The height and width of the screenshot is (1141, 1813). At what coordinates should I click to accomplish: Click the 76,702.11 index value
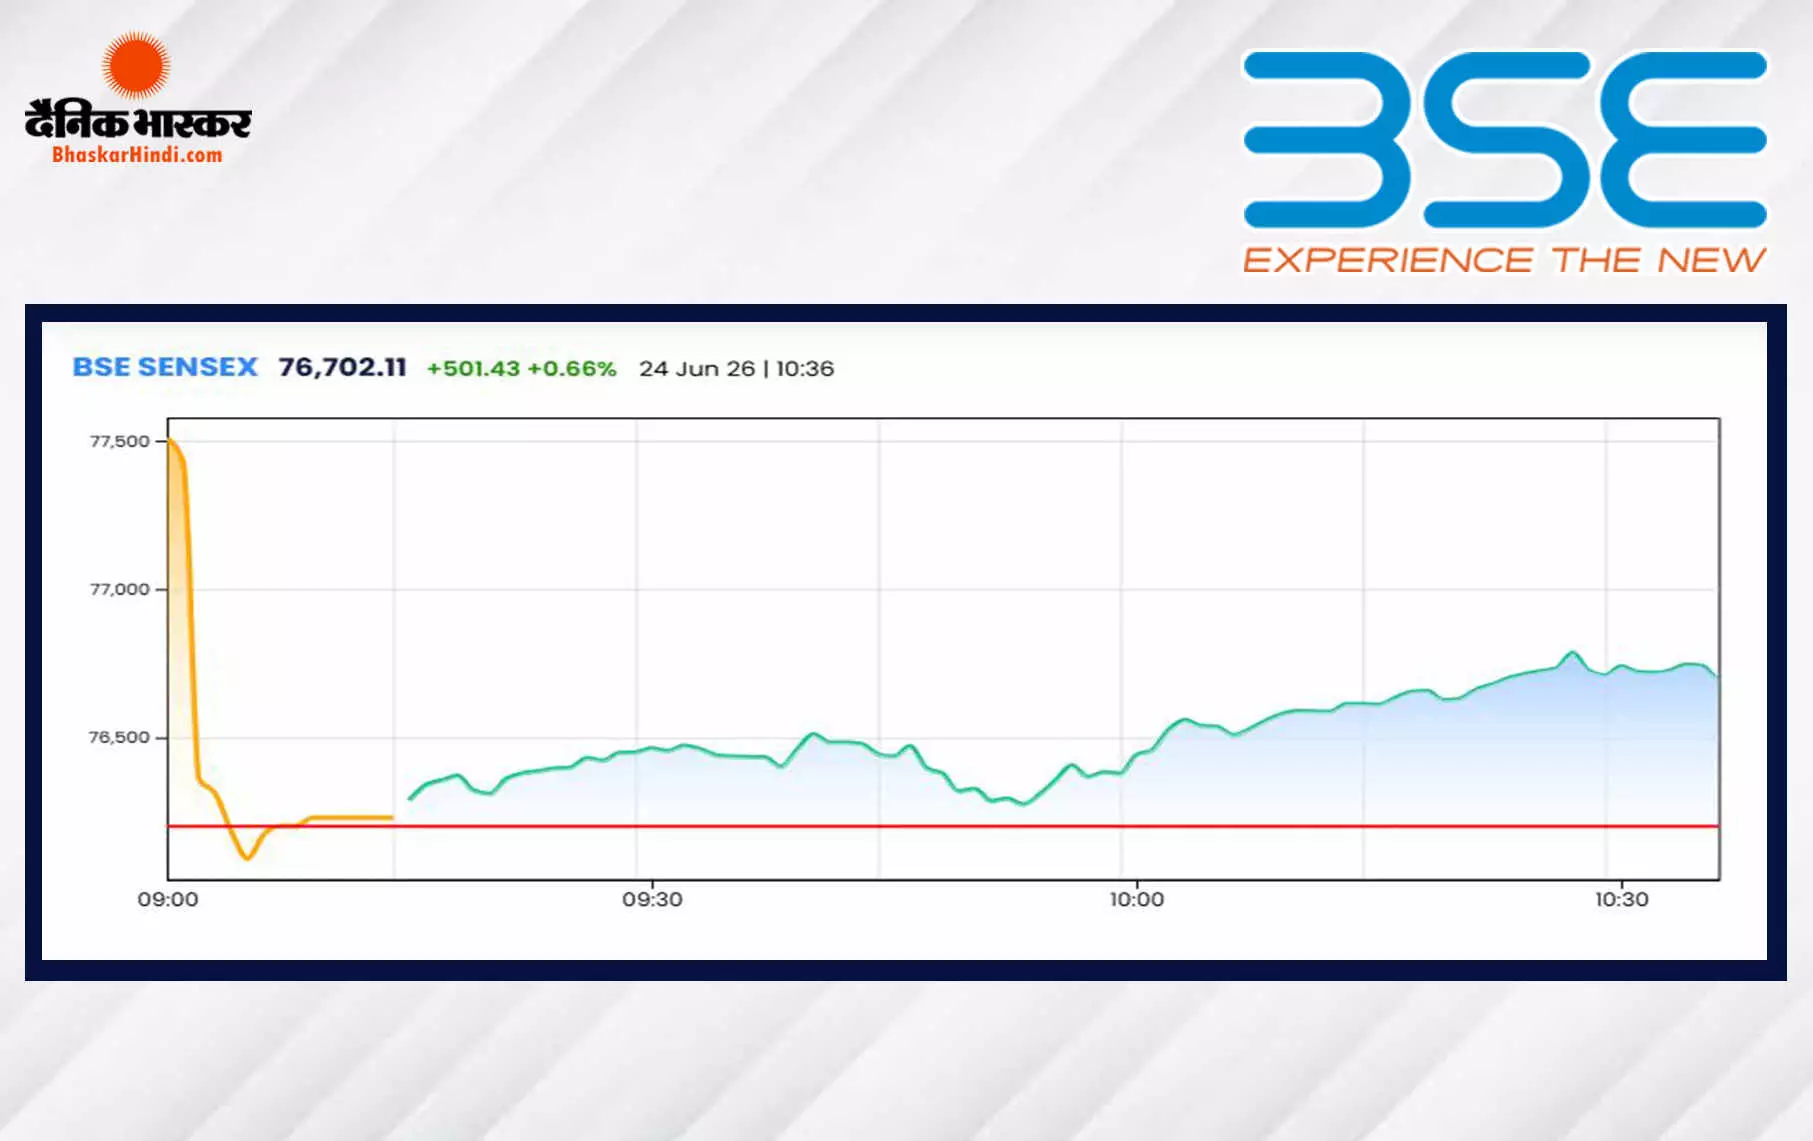(342, 367)
